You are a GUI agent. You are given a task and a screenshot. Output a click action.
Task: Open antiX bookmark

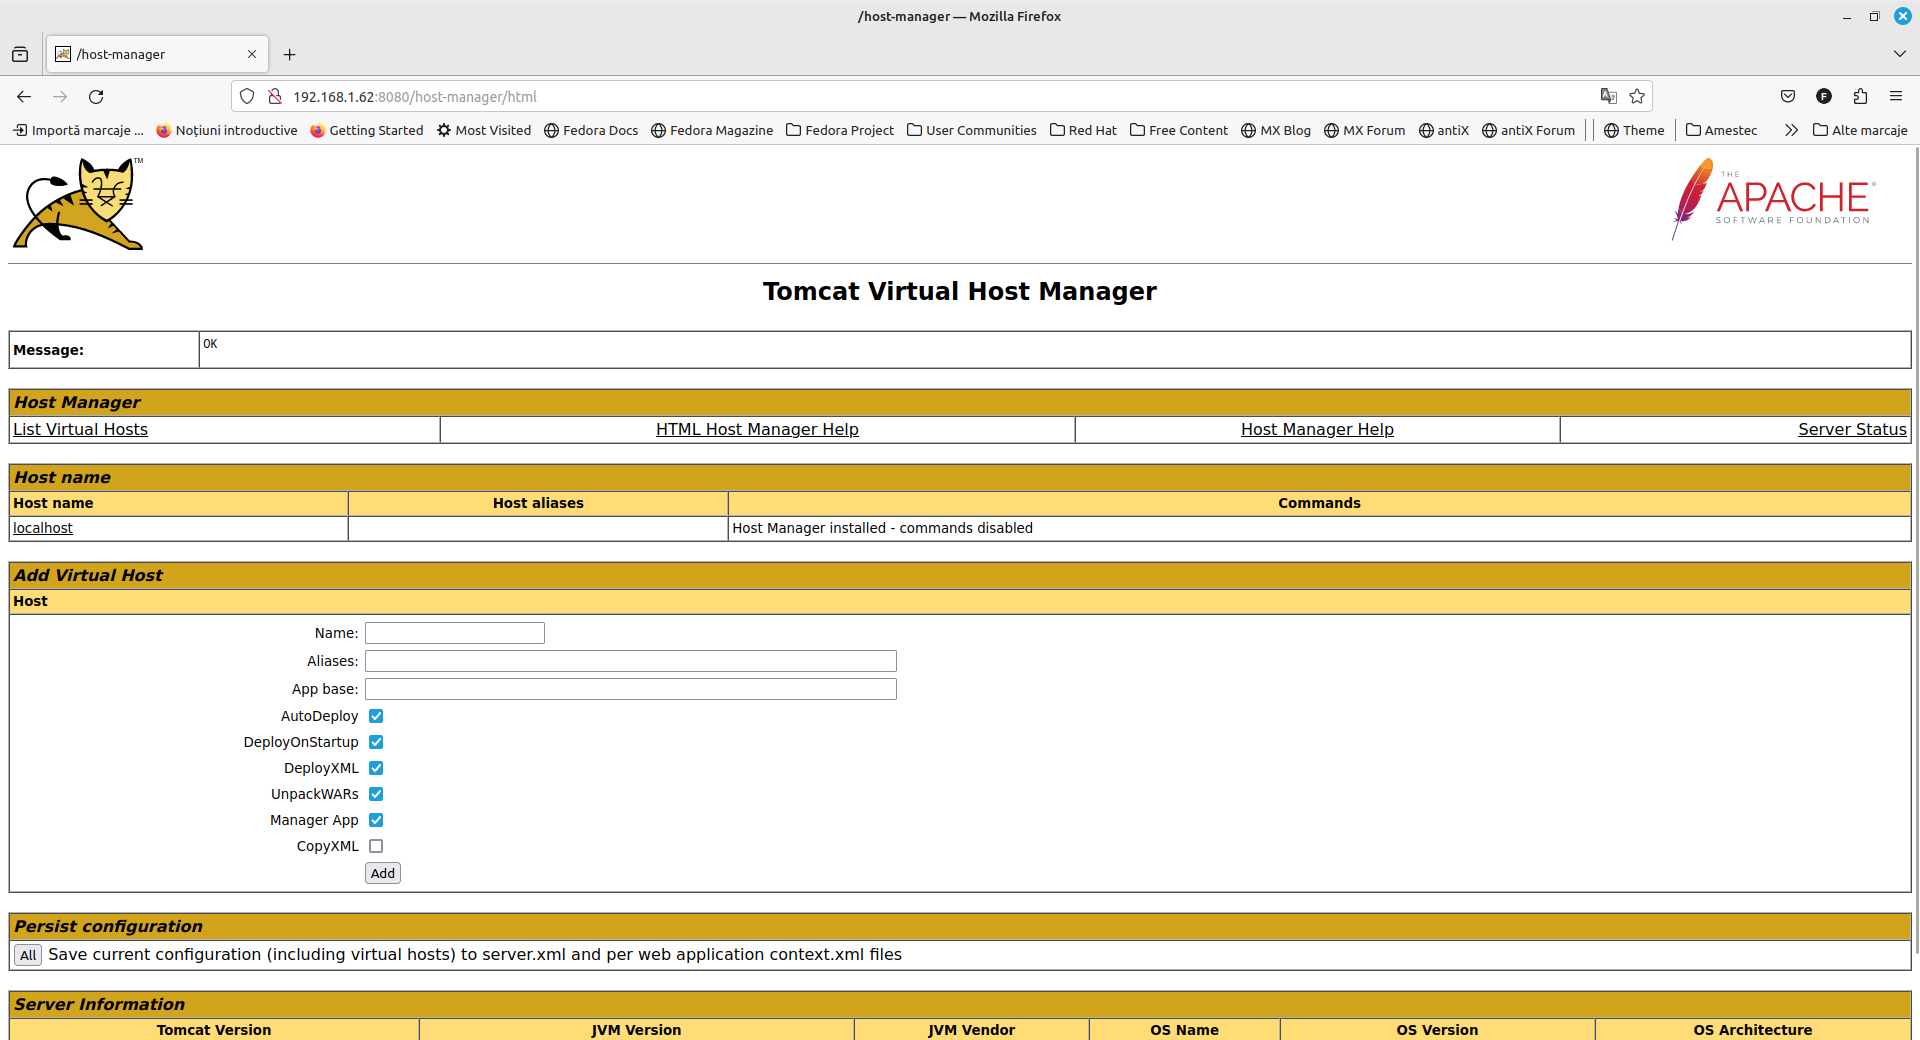click(x=1444, y=130)
